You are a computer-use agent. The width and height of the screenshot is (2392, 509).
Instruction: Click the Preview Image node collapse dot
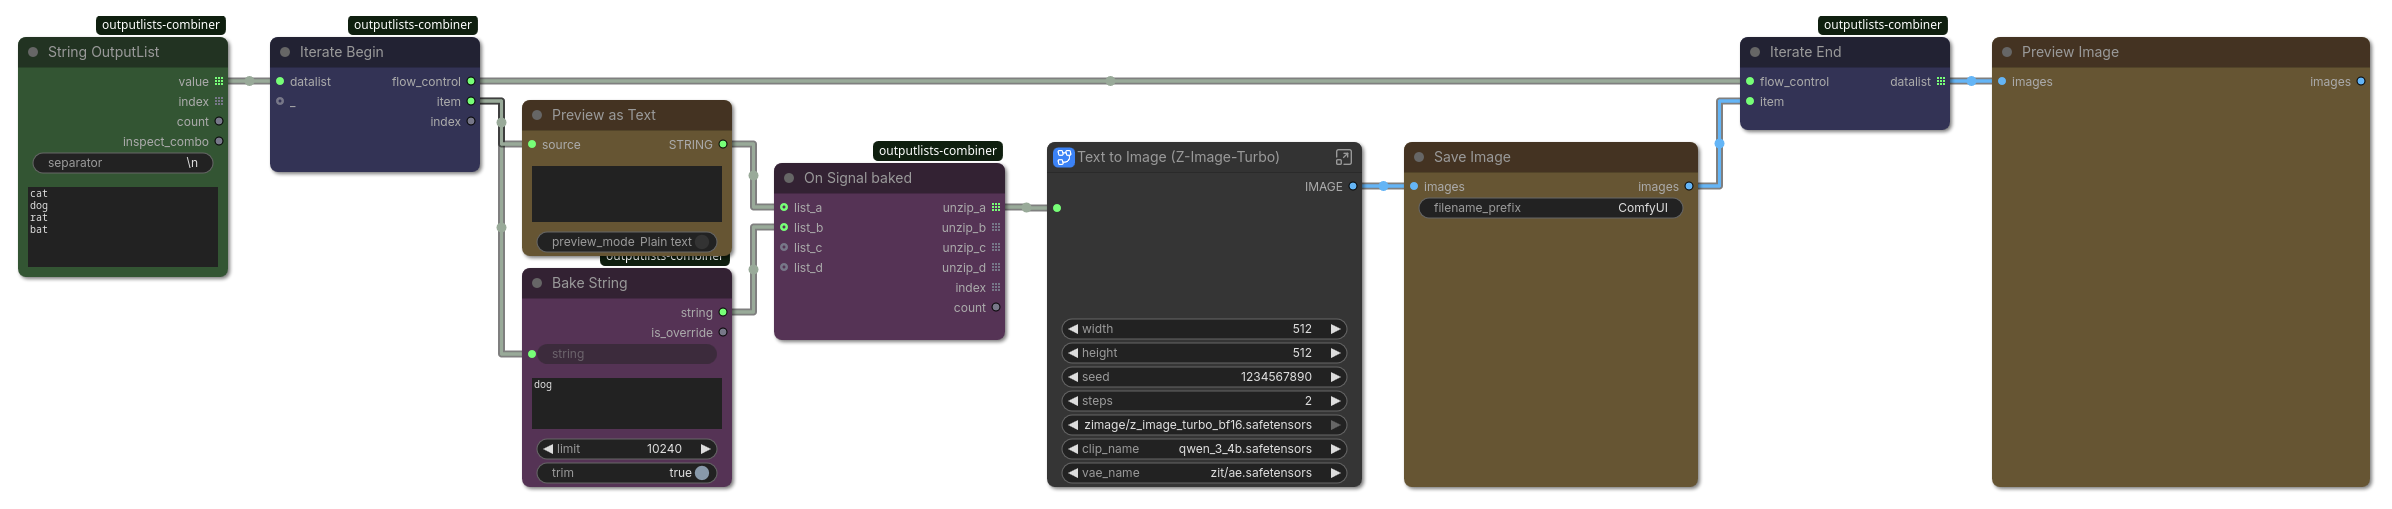click(2007, 52)
